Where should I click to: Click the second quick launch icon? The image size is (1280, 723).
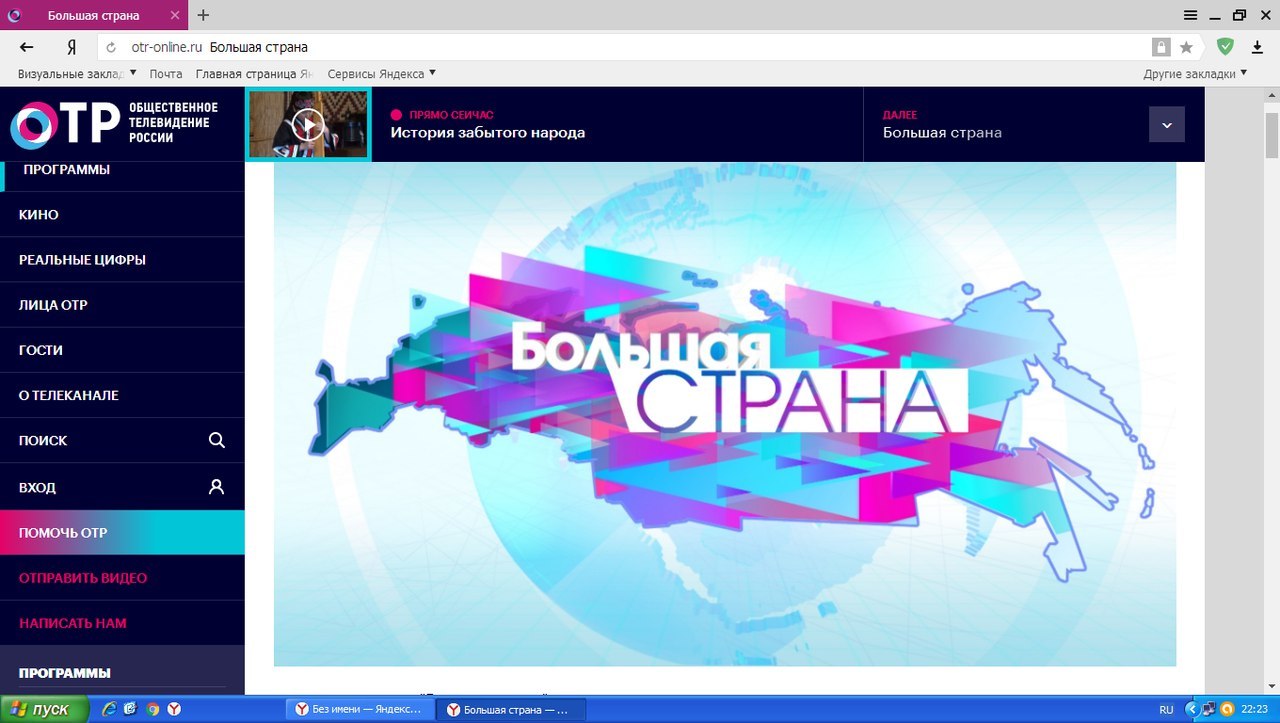(x=131, y=709)
